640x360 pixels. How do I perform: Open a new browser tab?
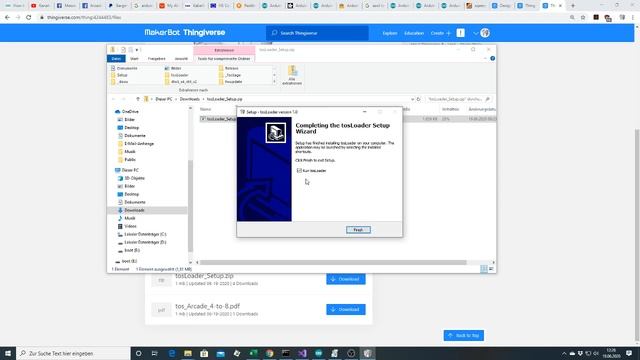click(x=573, y=6)
